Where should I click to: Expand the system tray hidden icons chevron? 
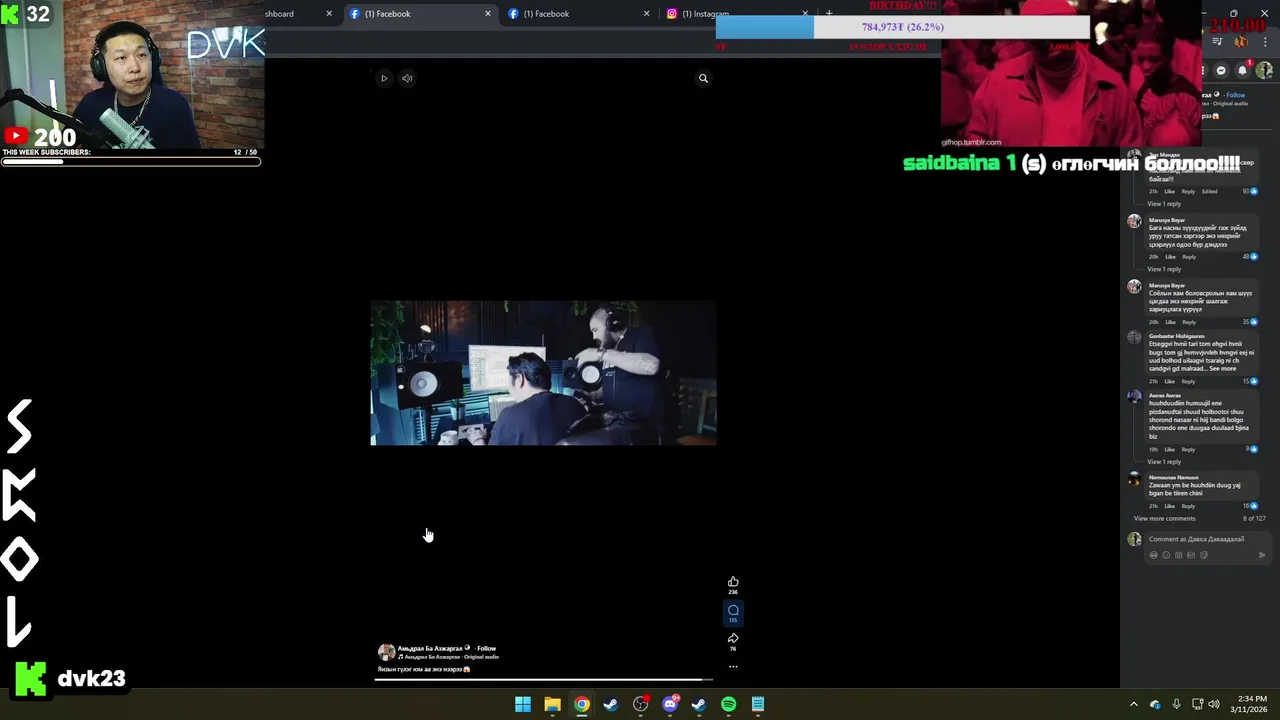(x=1134, y=704)
